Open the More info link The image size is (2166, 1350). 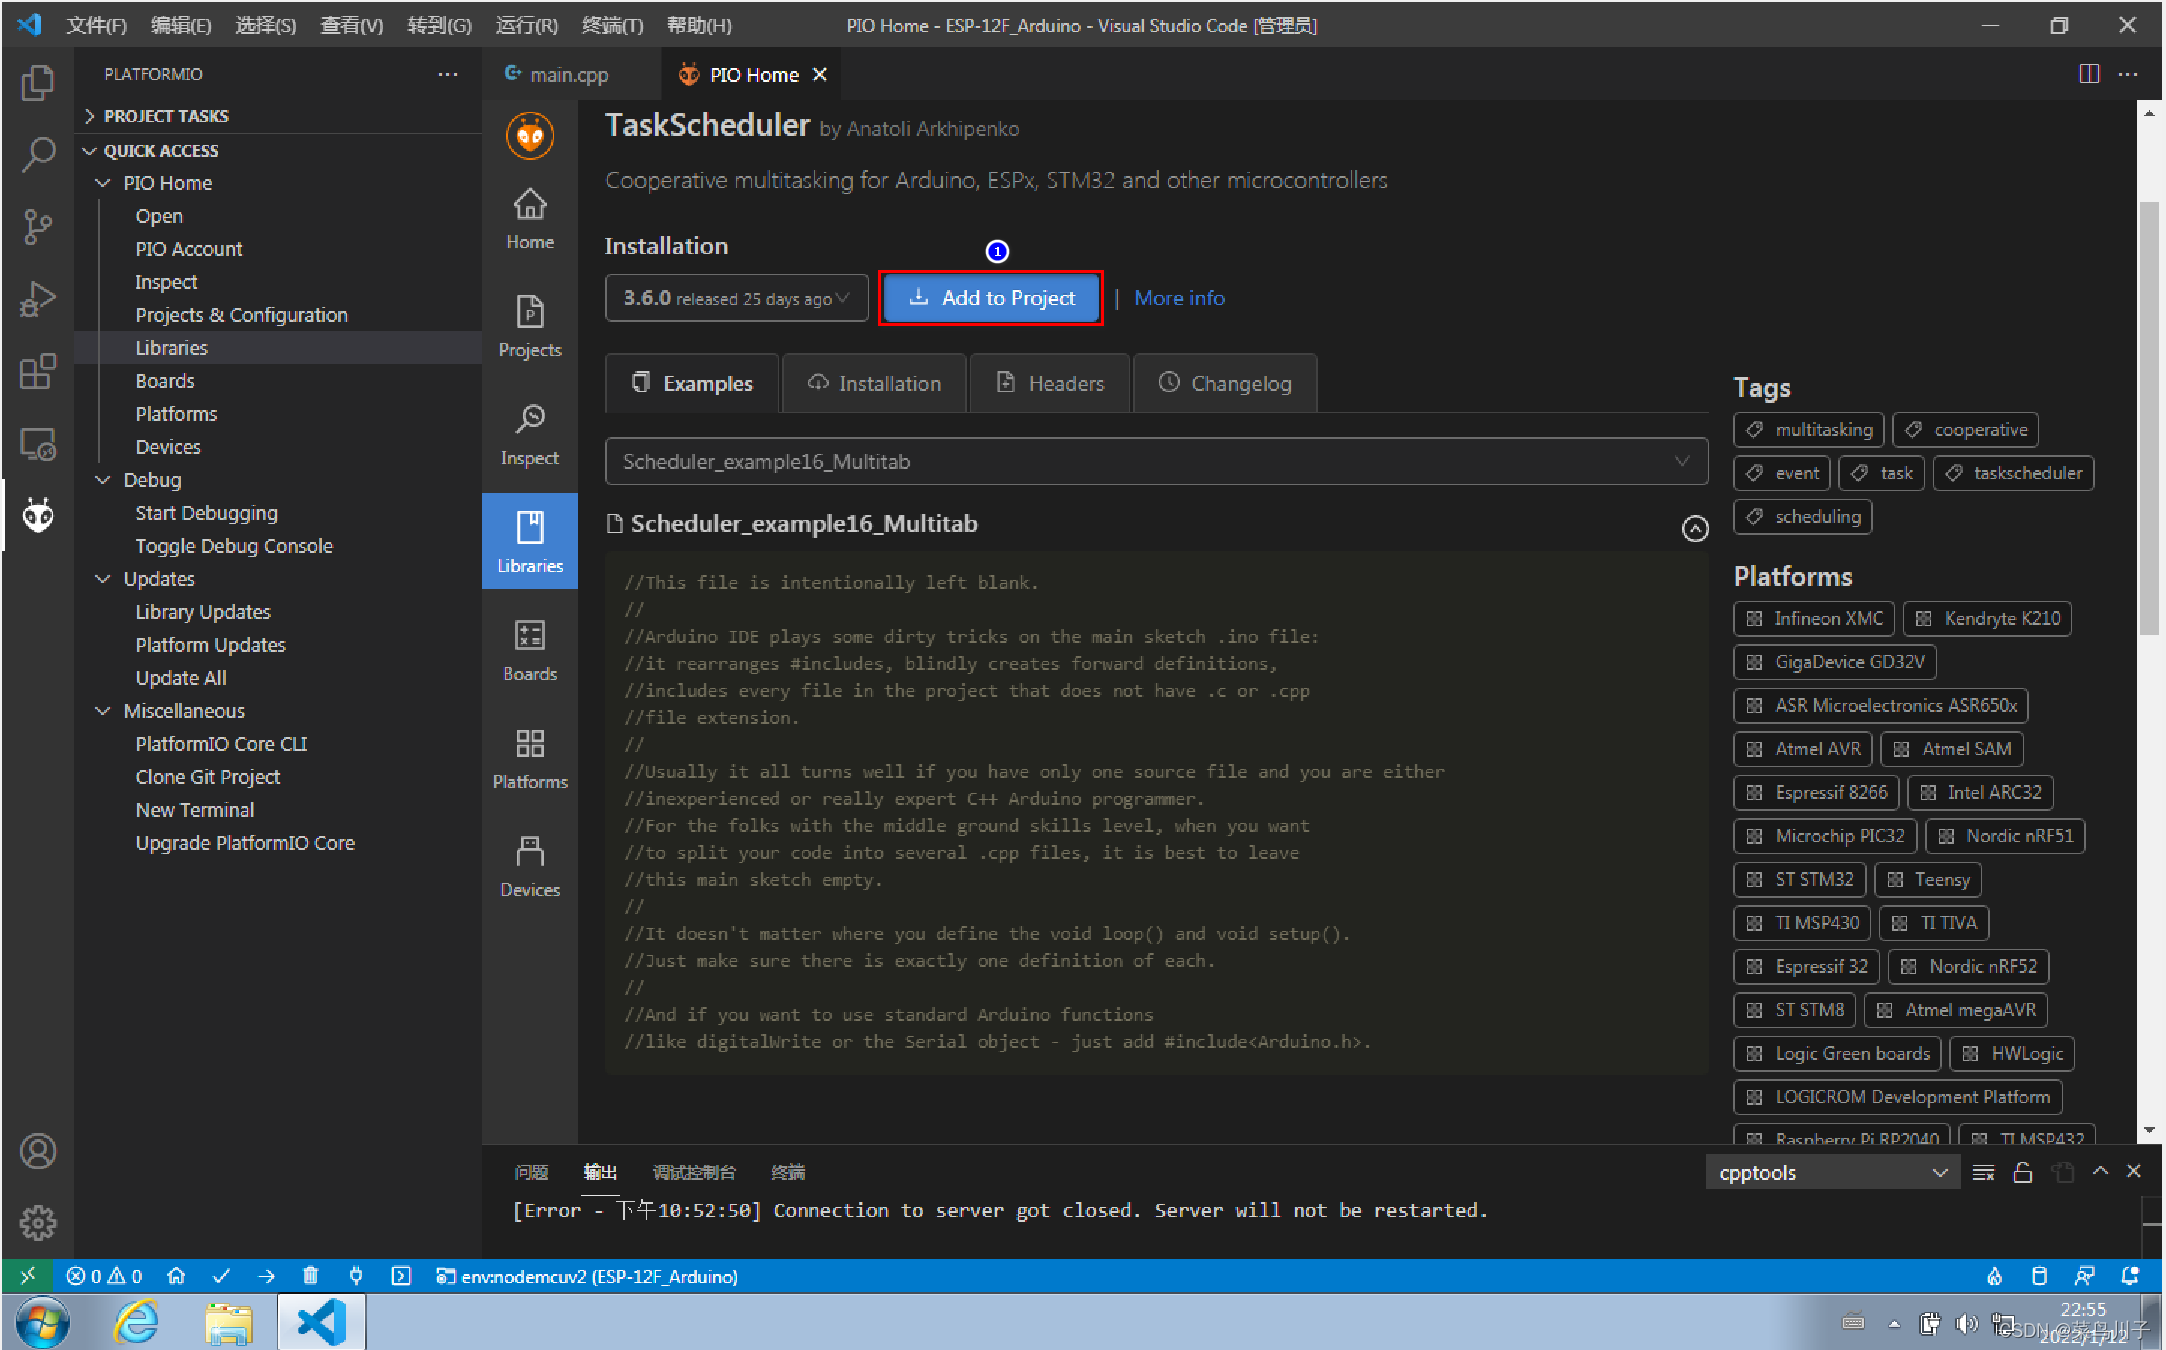[x=1179, y=297]
